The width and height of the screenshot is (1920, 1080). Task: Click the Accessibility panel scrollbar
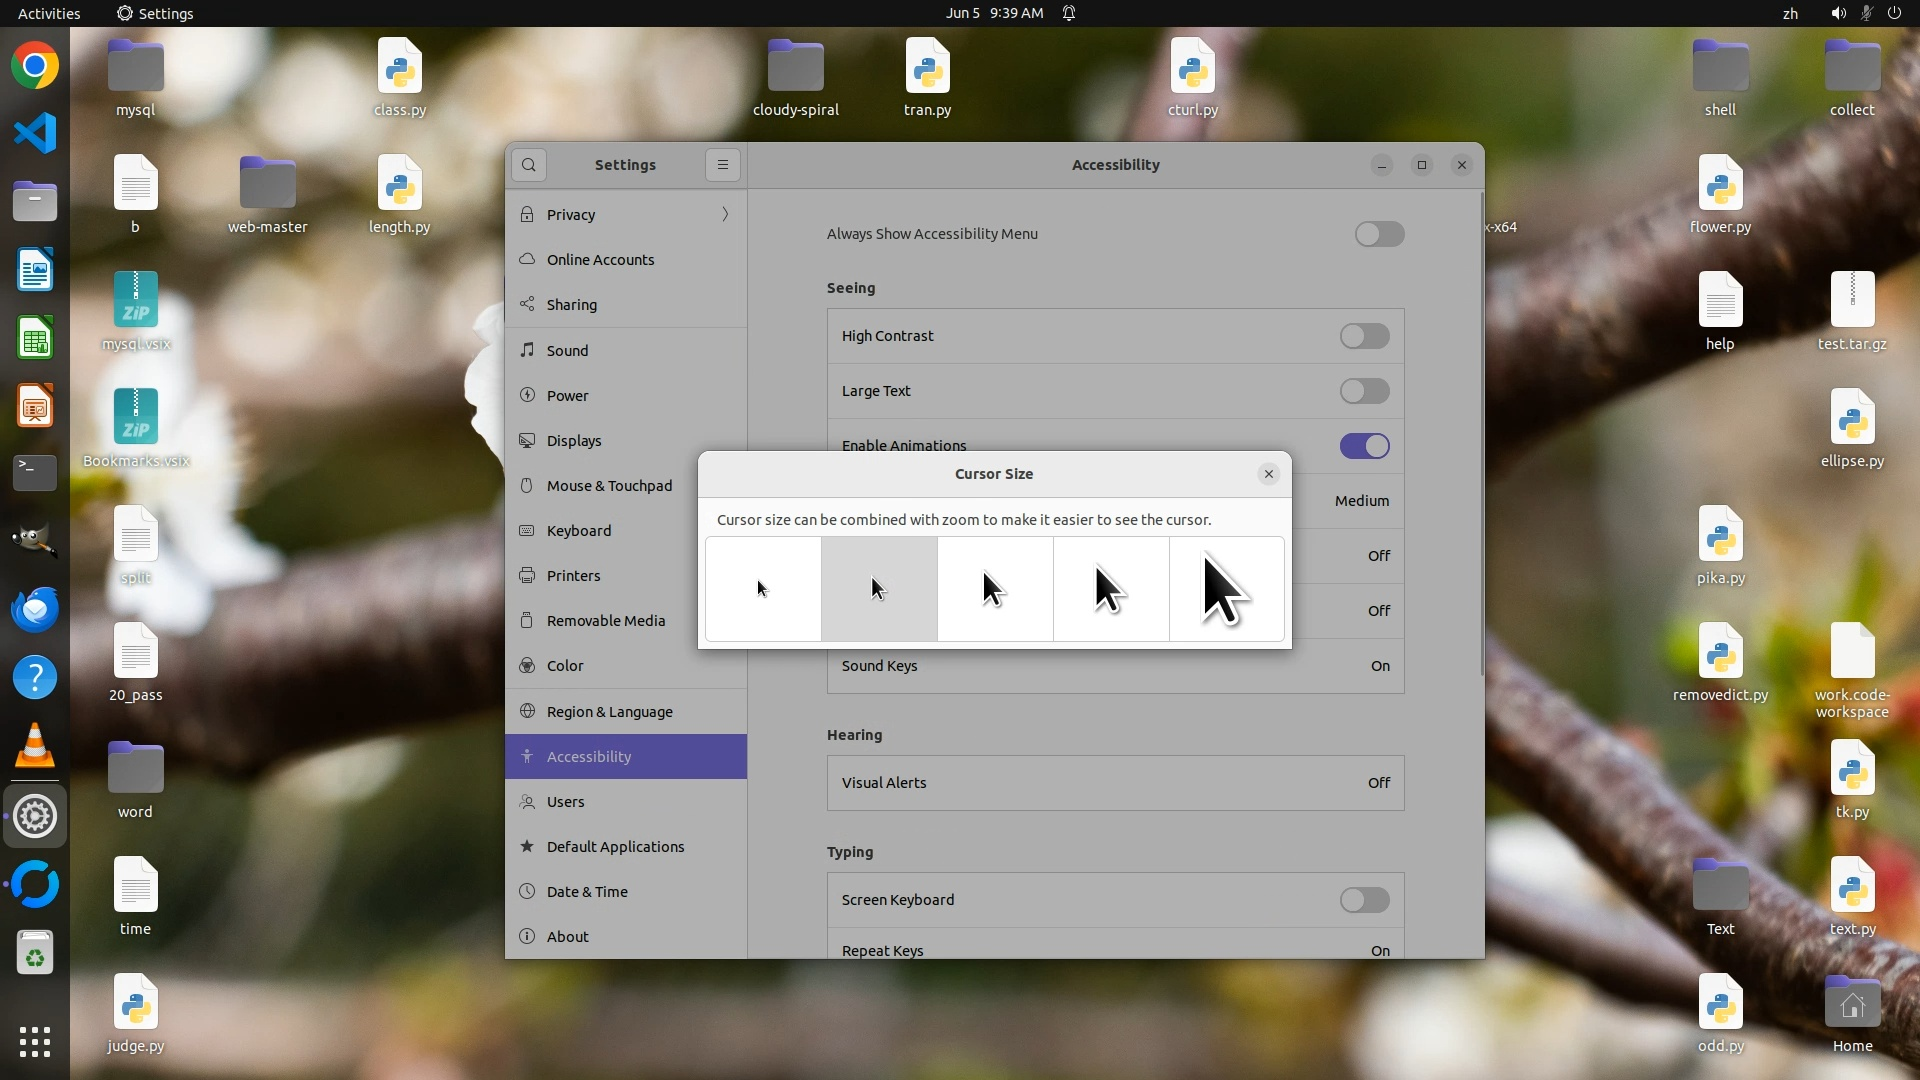point(1481,435)
